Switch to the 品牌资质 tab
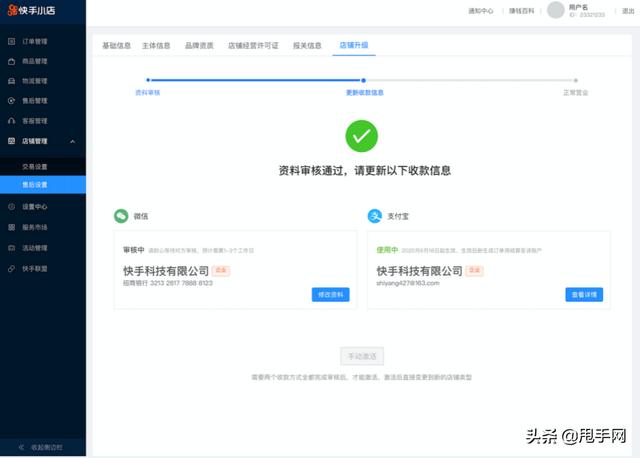Image resolution: width=640 pixels, height=458 pixels. tap(199, 45)
